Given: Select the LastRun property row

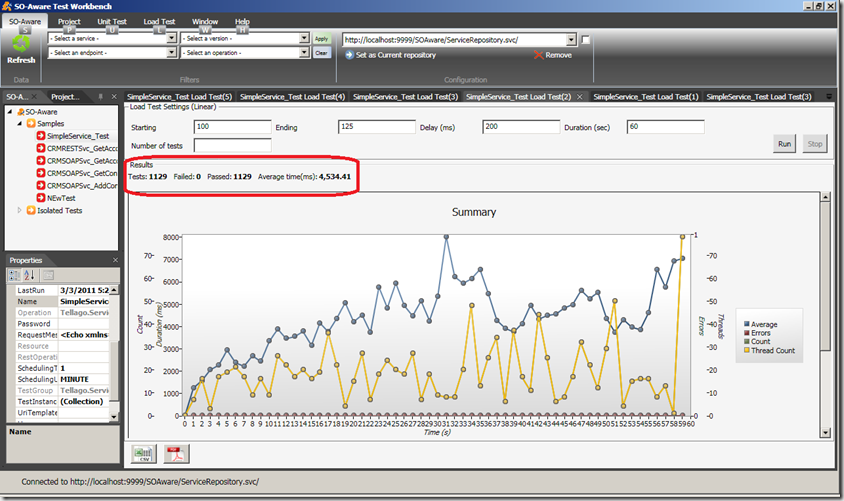Looking at the screenshot, I should click(62, 290).
